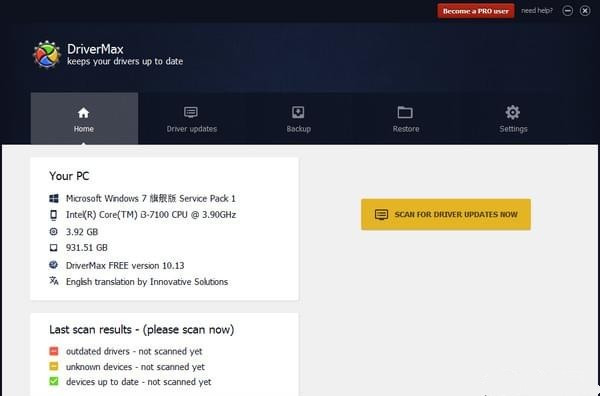Click the Driver updates monitor icon
This screenshot has width=600, height=396.
point(191,112)
